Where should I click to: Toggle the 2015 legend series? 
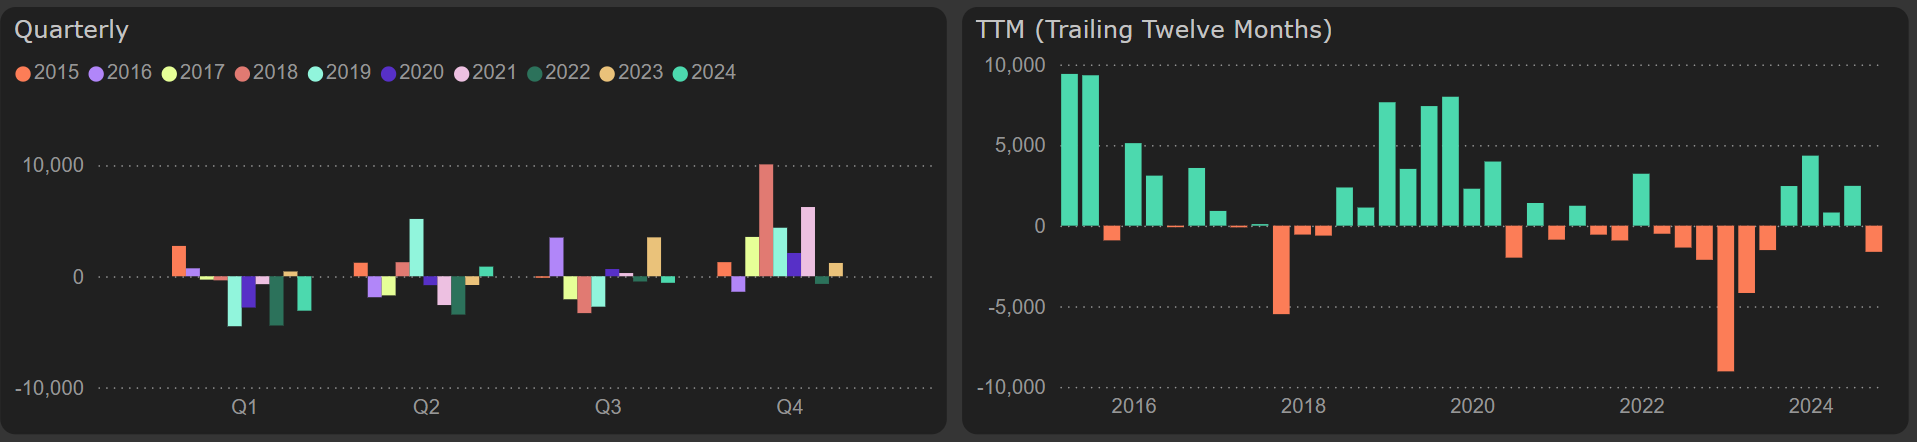point(47,73)
